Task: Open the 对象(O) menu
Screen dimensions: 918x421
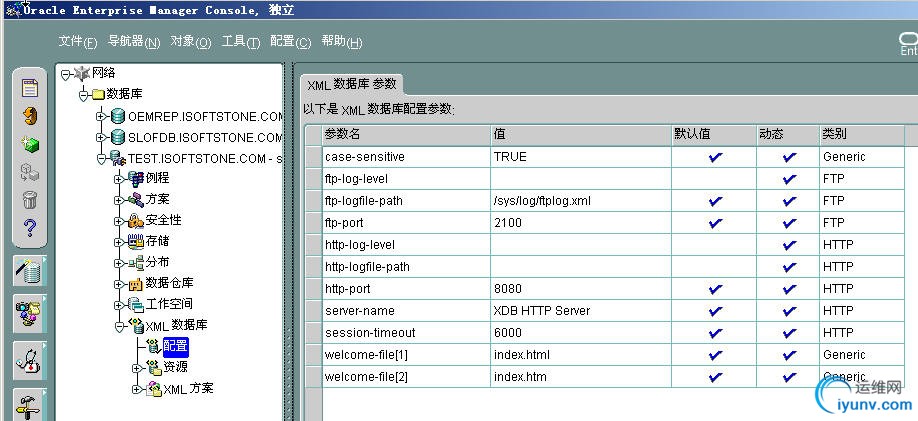Action: pyautogui.click(x=191, y=42)
